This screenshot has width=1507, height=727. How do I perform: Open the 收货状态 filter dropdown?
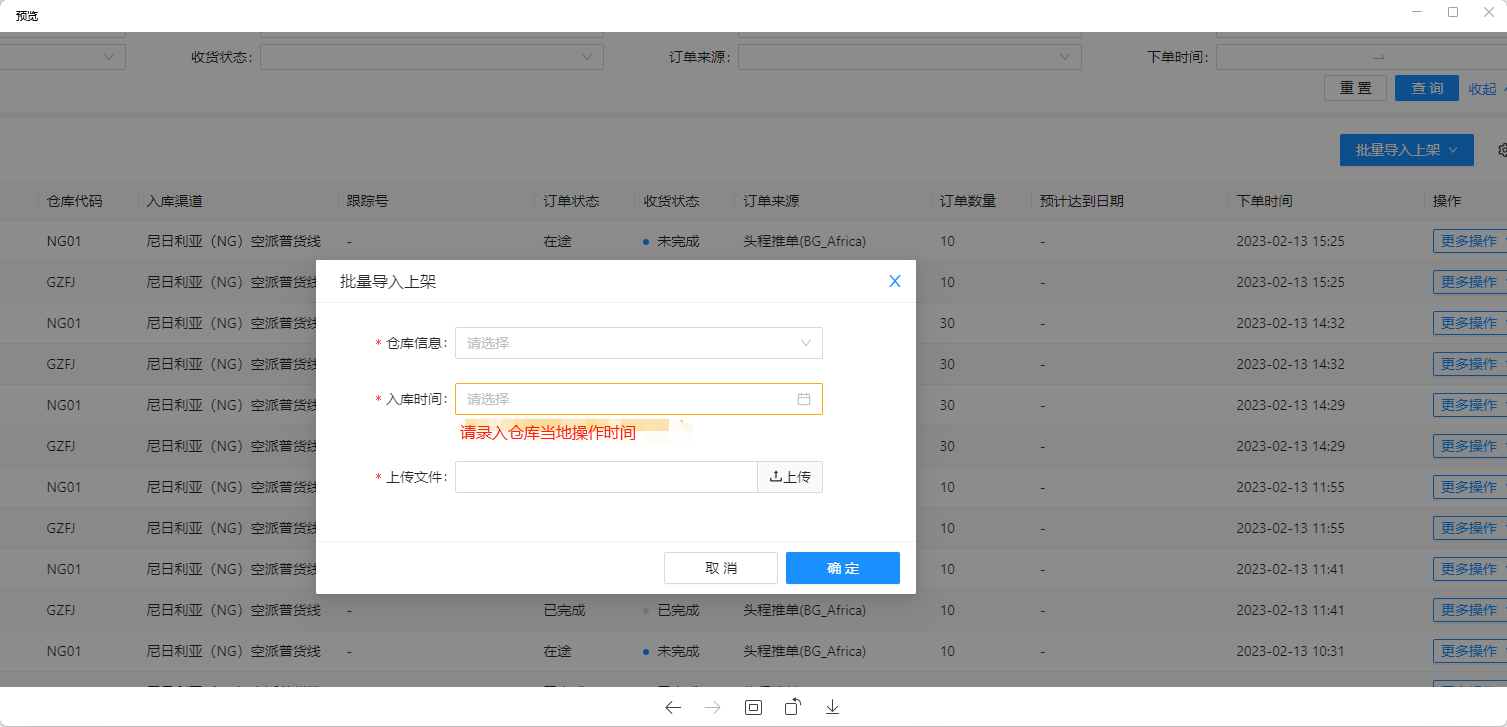(432, 57)
